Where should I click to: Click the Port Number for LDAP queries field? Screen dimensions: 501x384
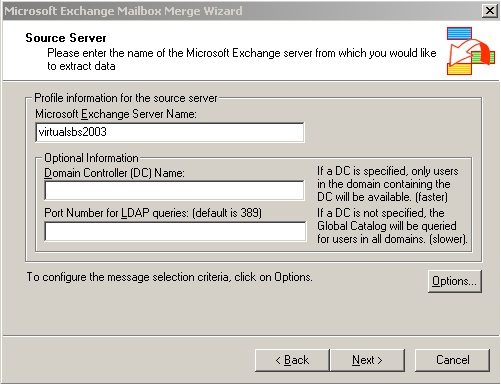click(x=175, y=231)
